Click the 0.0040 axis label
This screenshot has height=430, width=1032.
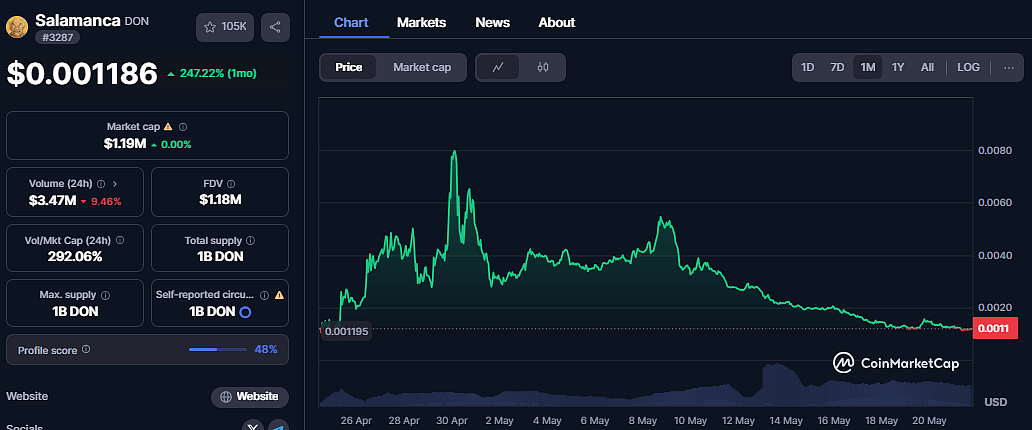[994, 255]
